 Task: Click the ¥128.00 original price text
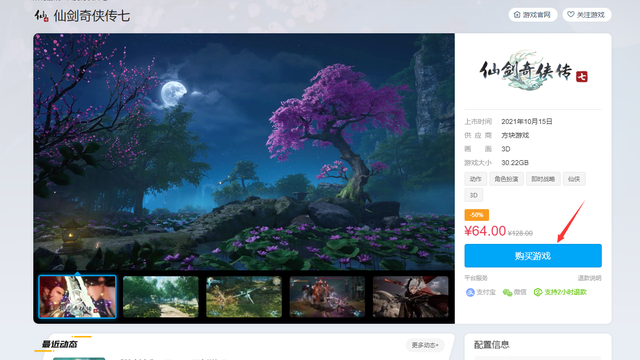click(520, 233)
